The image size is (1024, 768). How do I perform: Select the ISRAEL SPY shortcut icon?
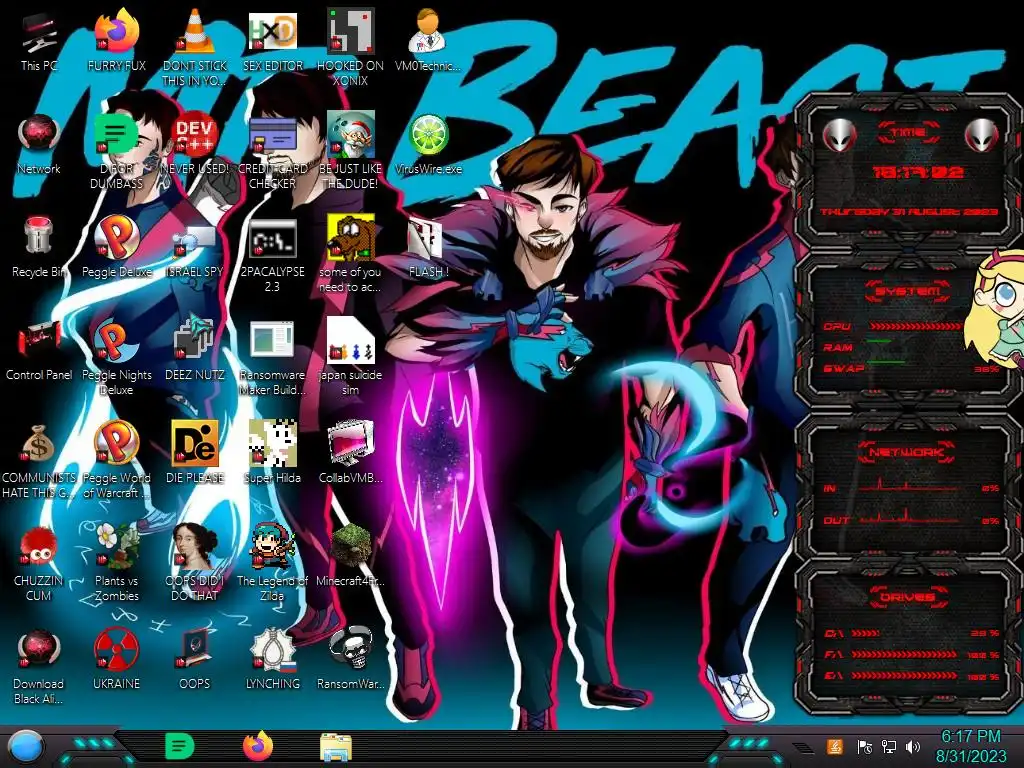click(195, 240)
